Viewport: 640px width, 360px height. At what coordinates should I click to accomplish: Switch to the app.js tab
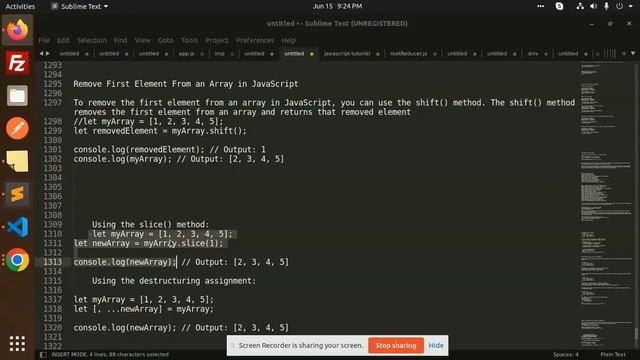click(187, 53)
